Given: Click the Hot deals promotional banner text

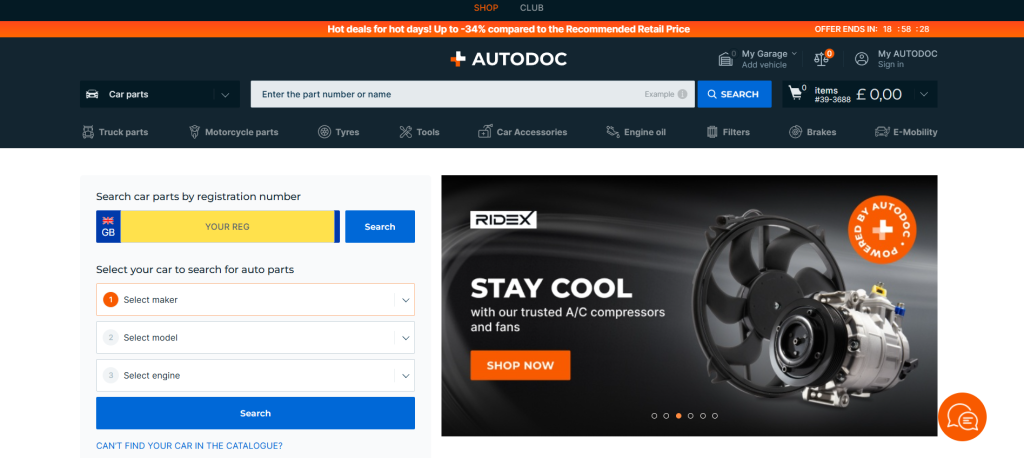Looking at the screenshot, I should pos(509,29).
